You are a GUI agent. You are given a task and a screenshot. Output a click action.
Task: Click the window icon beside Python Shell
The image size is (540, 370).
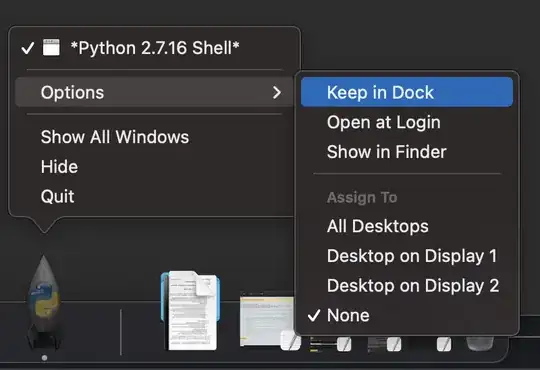coord(51,47)
